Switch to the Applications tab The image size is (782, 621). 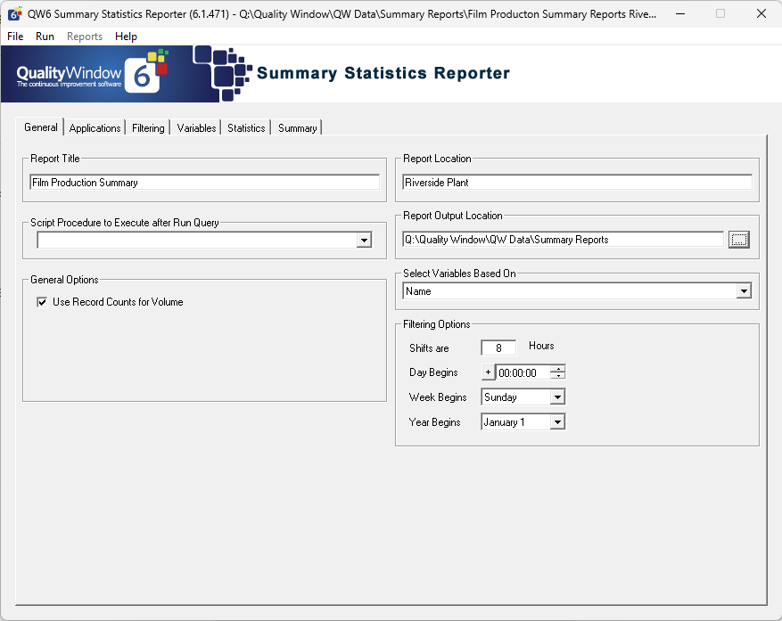pos(95,128)
